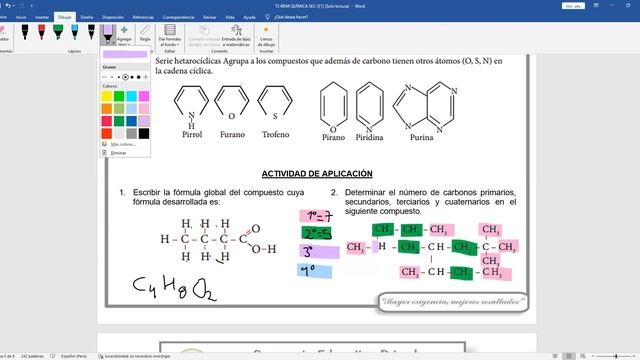Image resolution: width=640 pixels, height=360 pixels.
Task: Choose the light blue color swatch
Action: point(131,109)
